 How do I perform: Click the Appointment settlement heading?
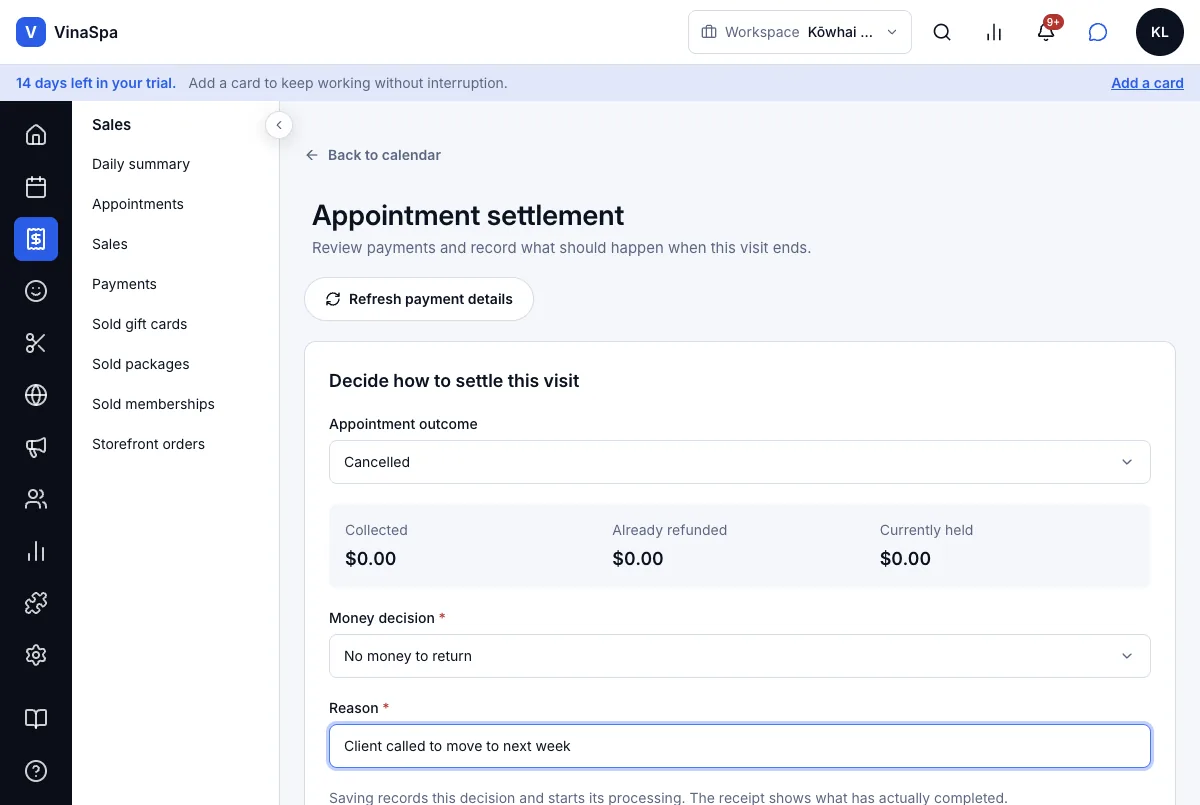coord(468,215)
